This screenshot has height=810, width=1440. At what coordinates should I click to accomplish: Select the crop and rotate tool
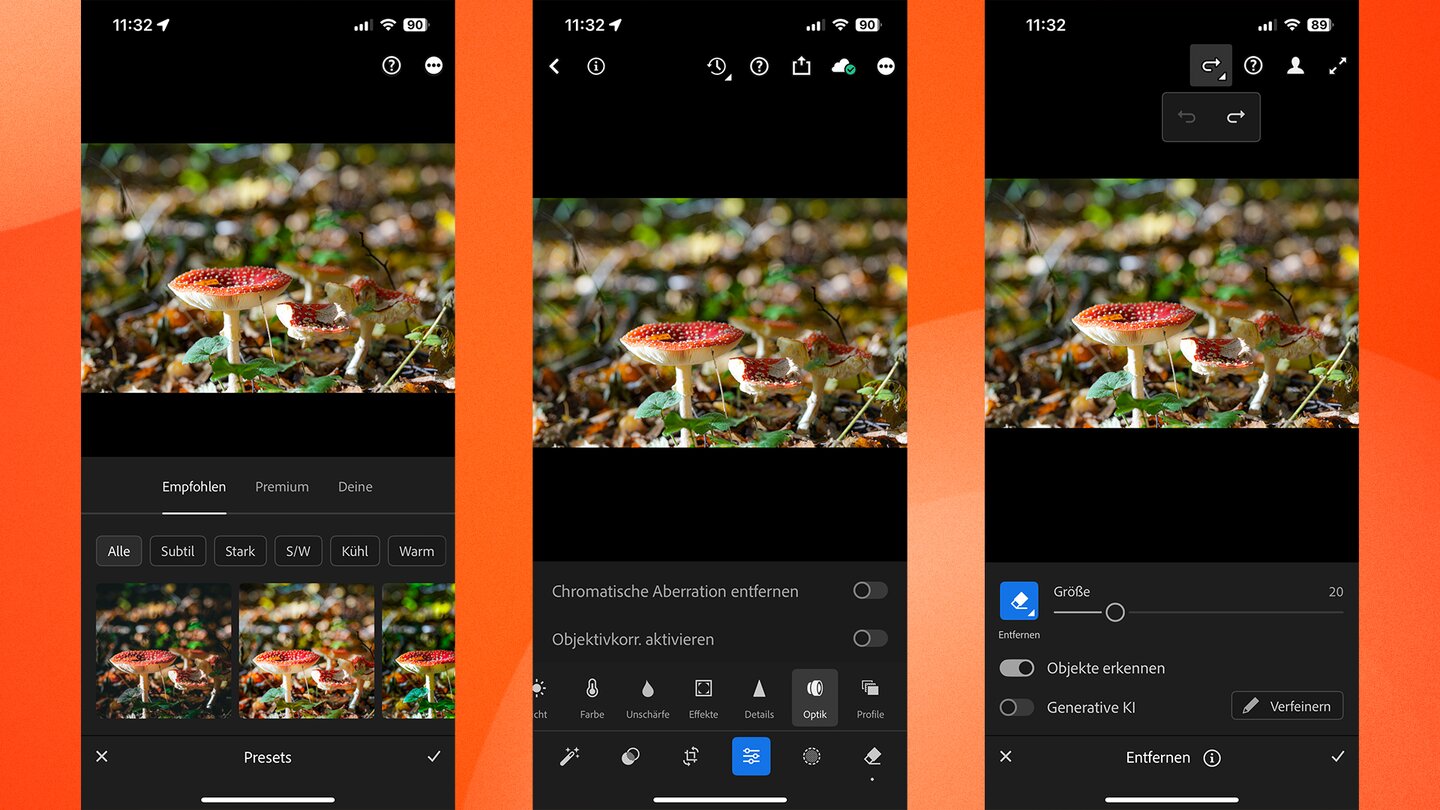[x=691, y=757]
